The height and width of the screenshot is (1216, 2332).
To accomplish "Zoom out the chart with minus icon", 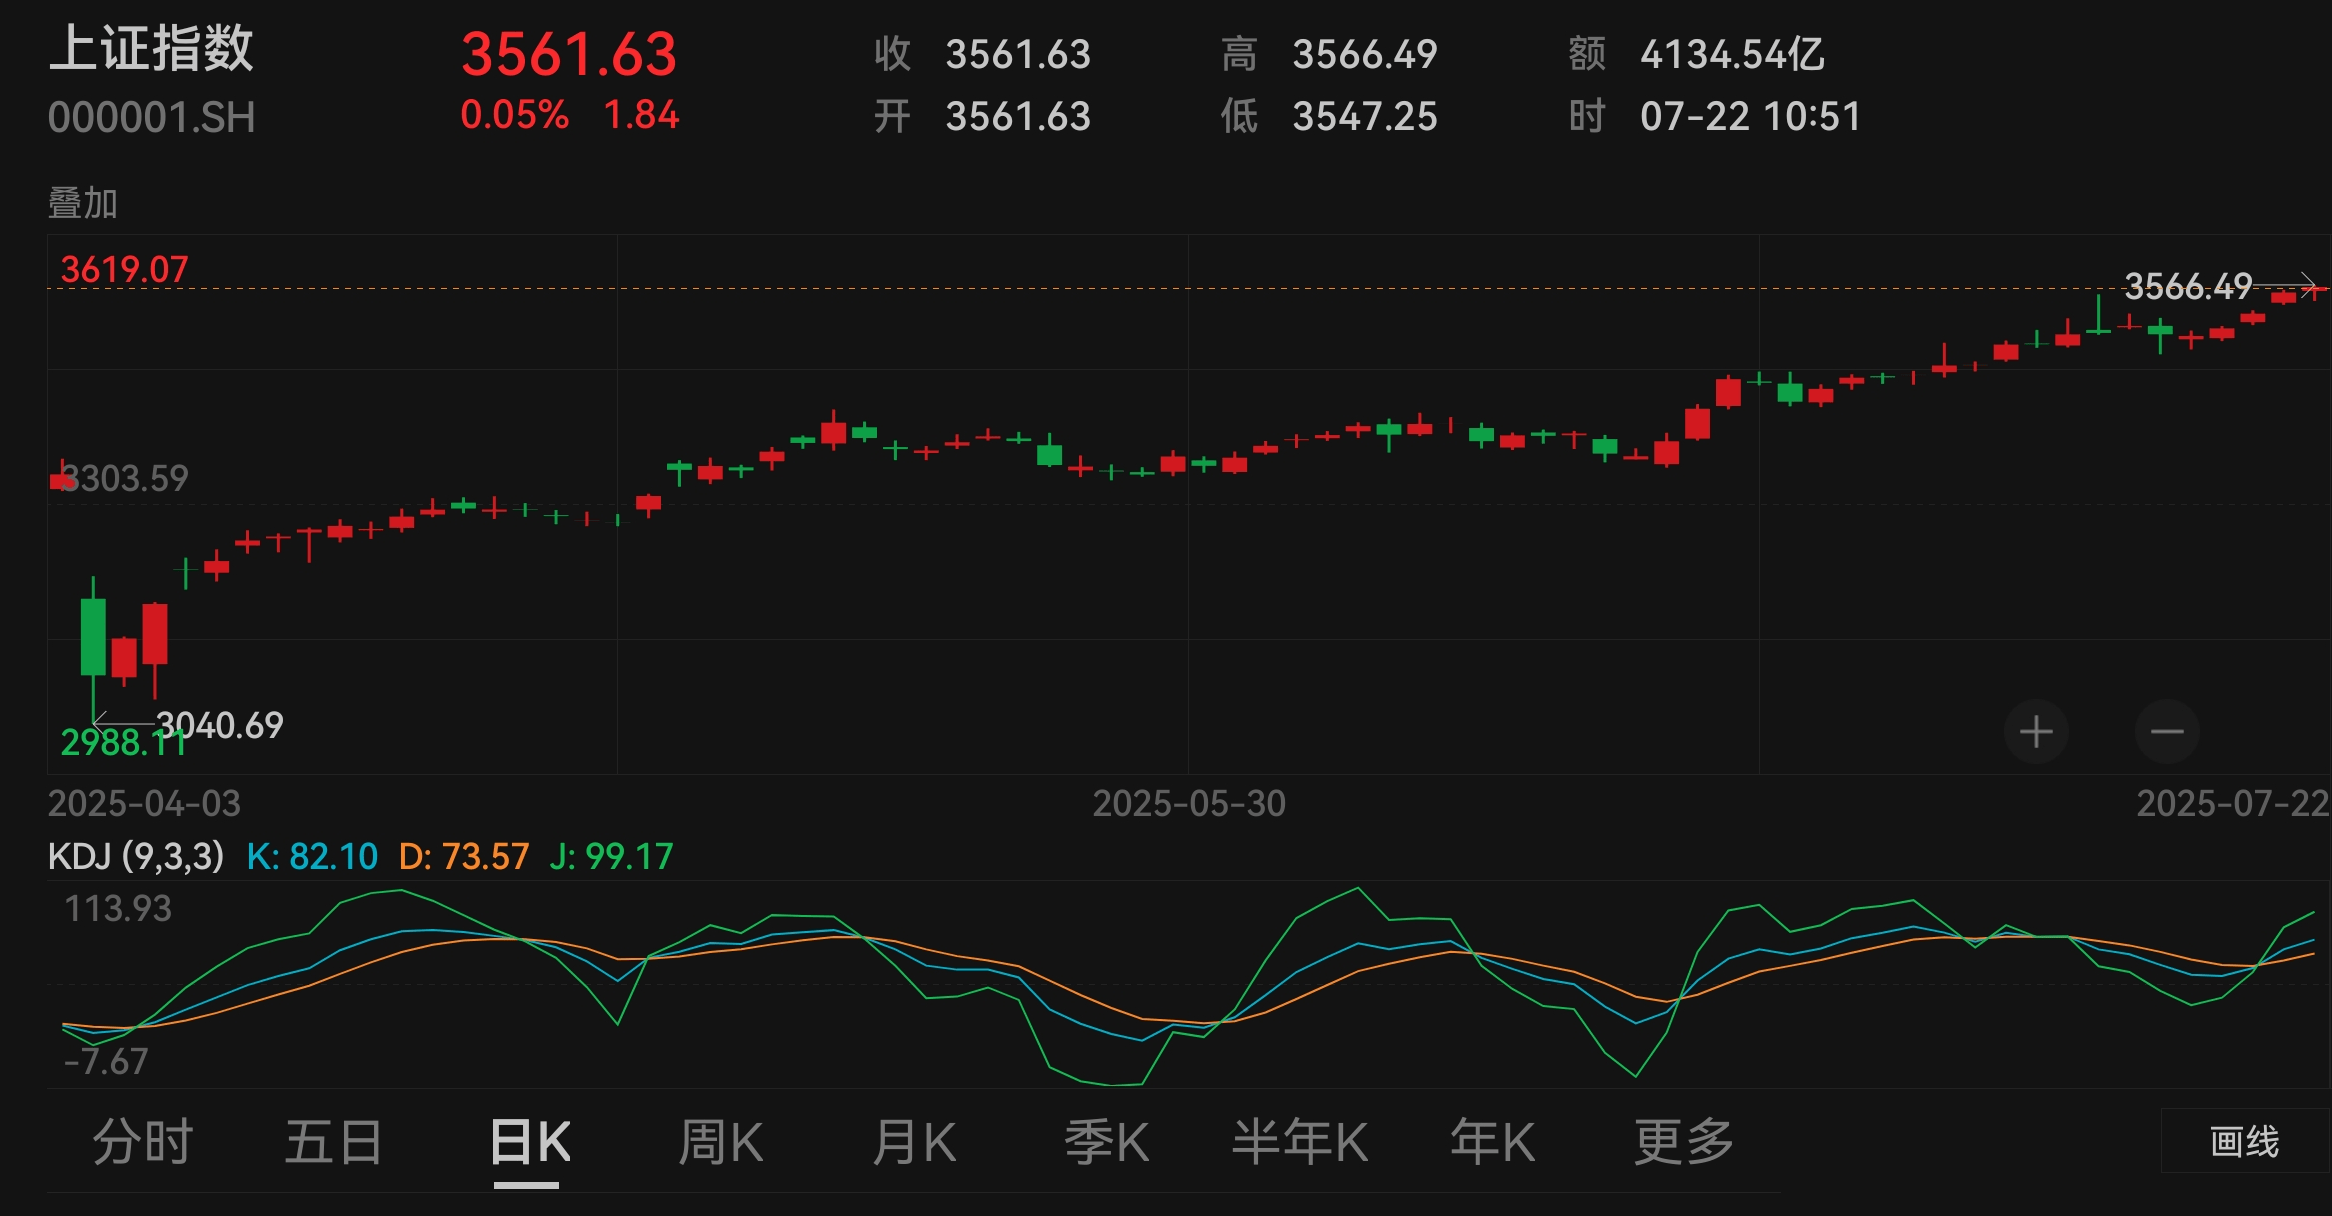I will pos(2167,732).
